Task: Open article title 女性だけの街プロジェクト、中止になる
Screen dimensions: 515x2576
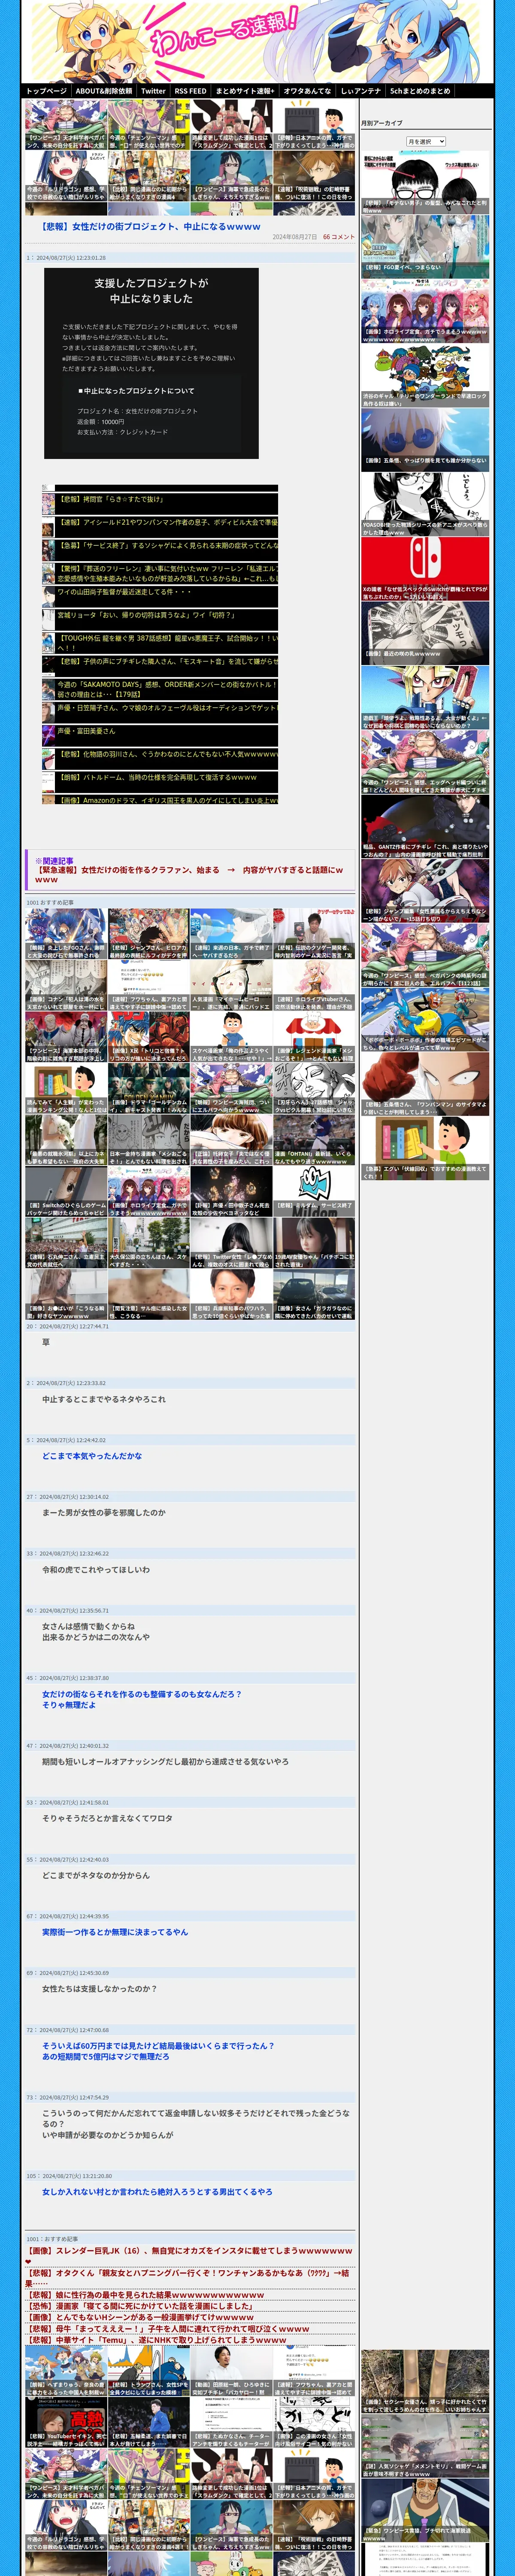Action: (151, 227)
